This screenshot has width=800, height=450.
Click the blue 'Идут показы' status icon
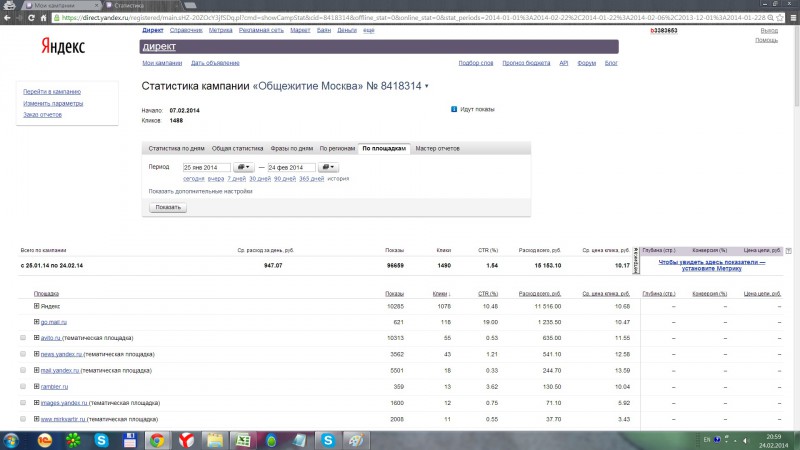click(x=454, y=109)
